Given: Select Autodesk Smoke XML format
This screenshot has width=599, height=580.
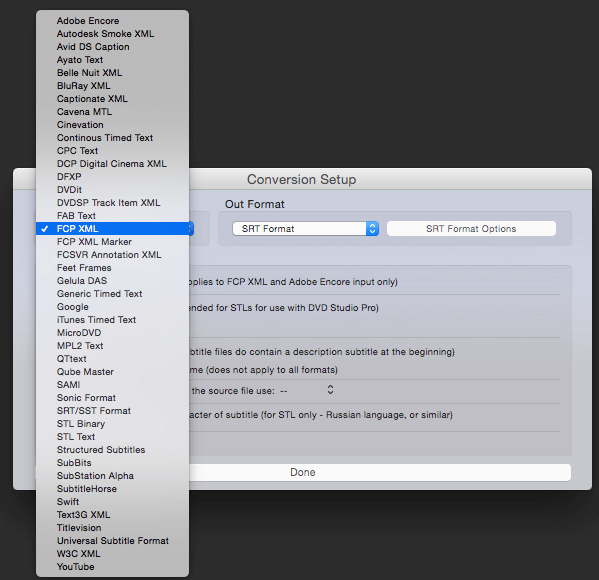Looking at the screenshot, I should point(112,34).
